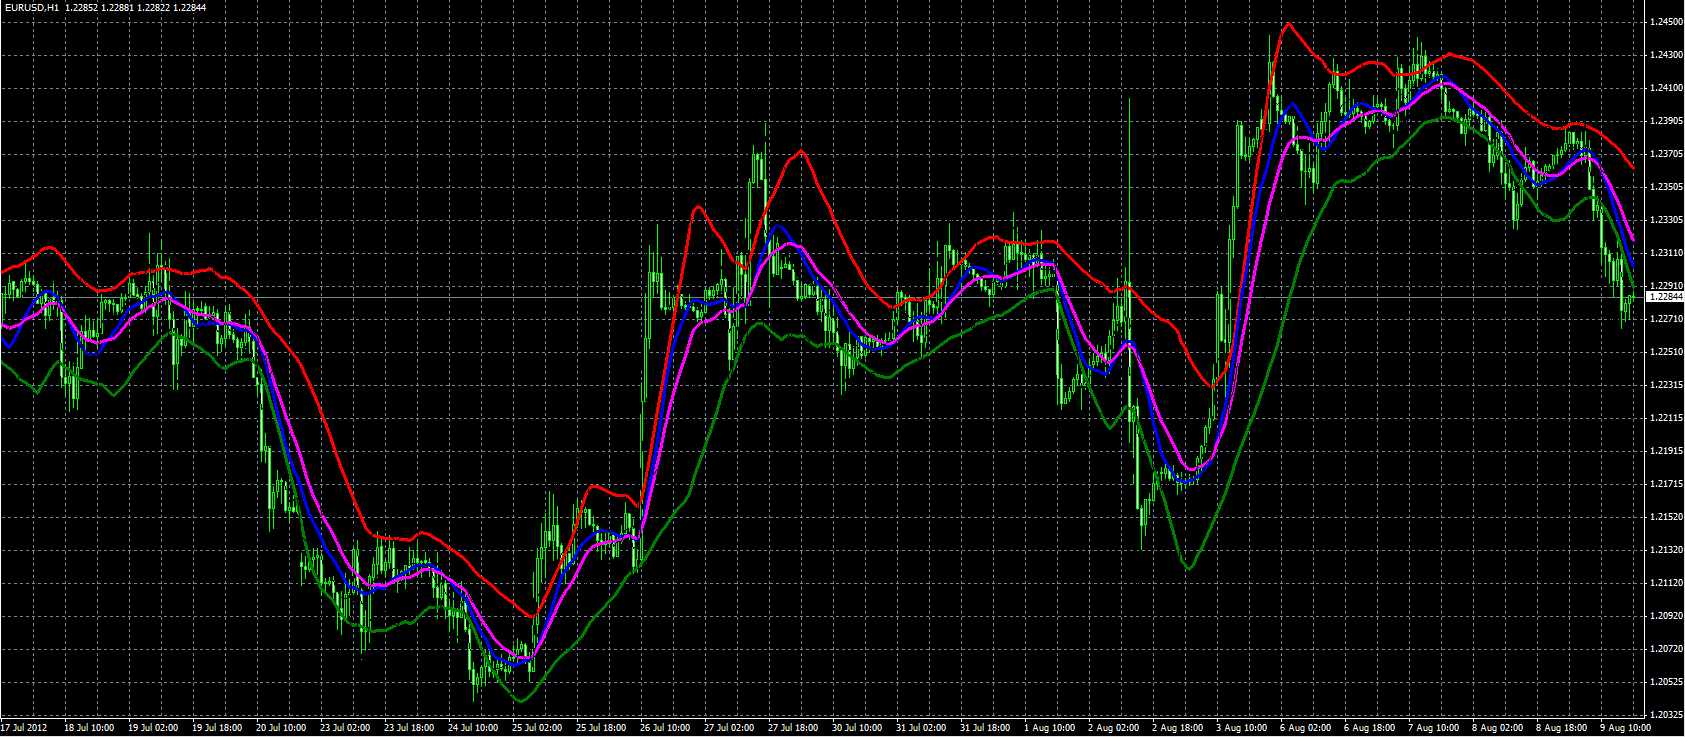Select the 3 Aug 10:00 time label
The height and width of the screenshot is (737, 1685).
click(1241, 728)
